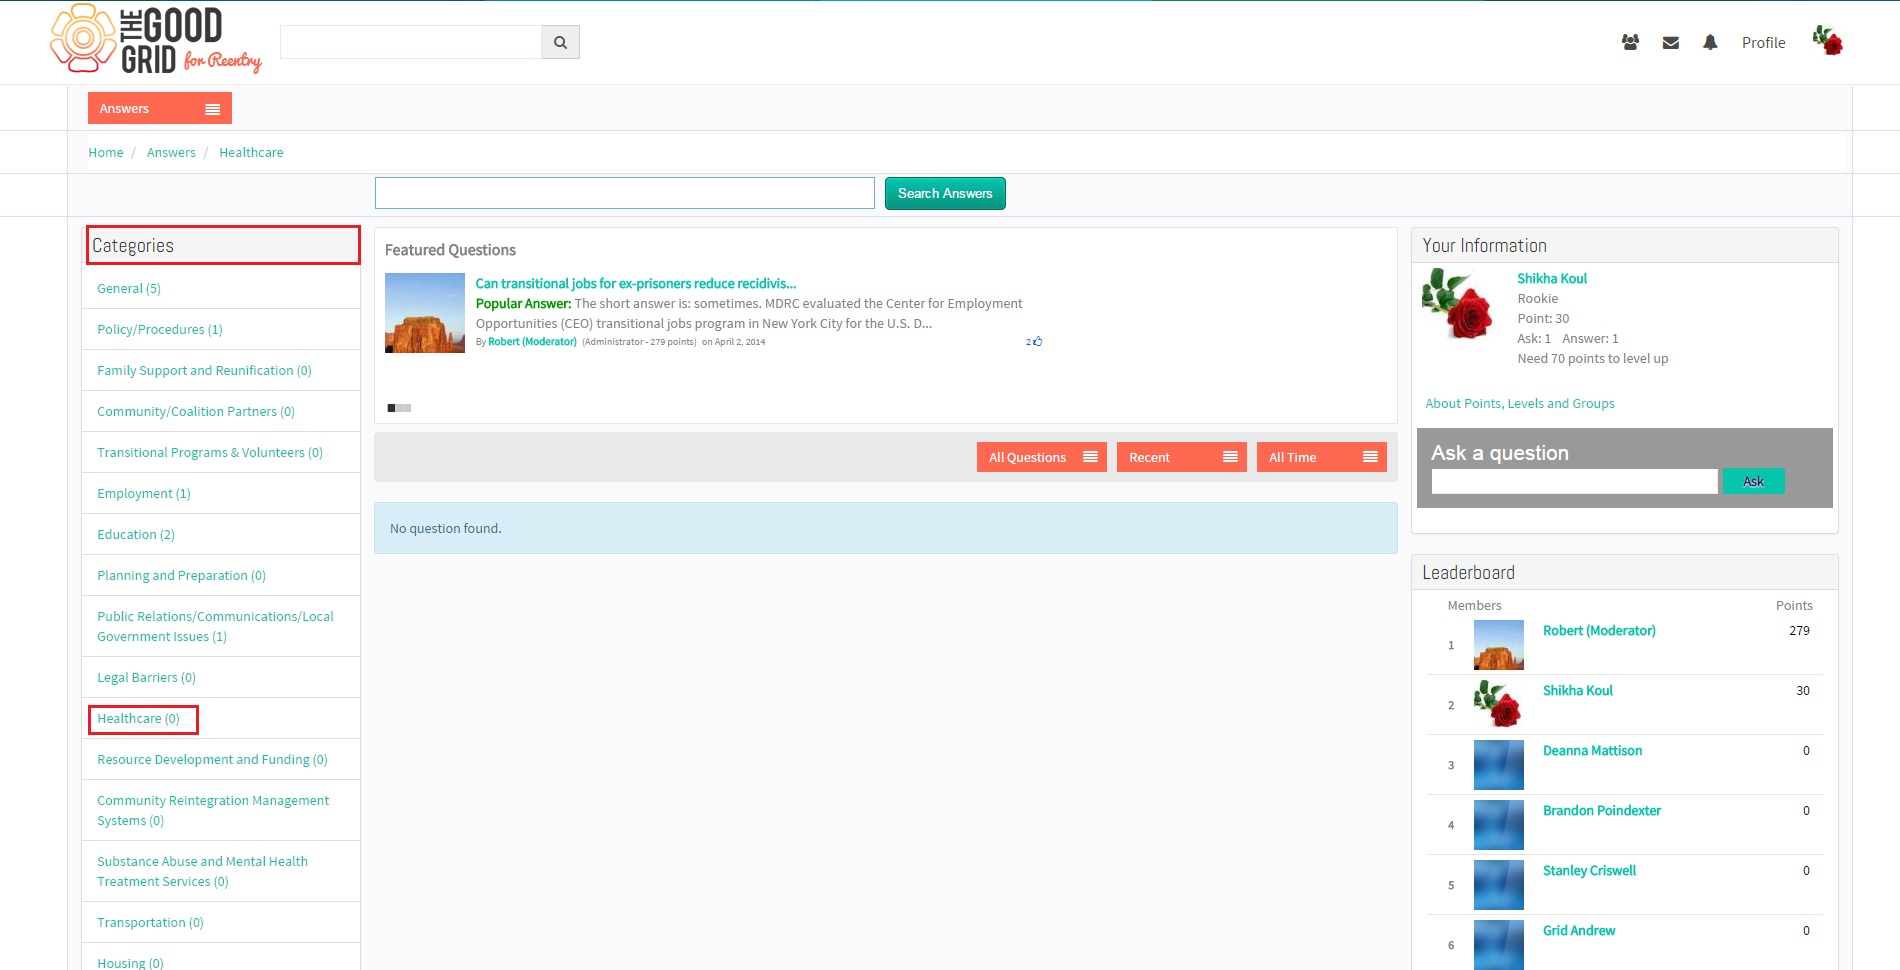Select the Education (2) category
The image size is (1900, 970).
136,534
